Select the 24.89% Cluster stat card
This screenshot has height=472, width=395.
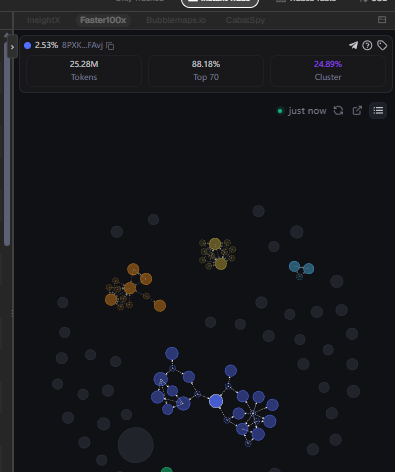[x=328, y=71]
